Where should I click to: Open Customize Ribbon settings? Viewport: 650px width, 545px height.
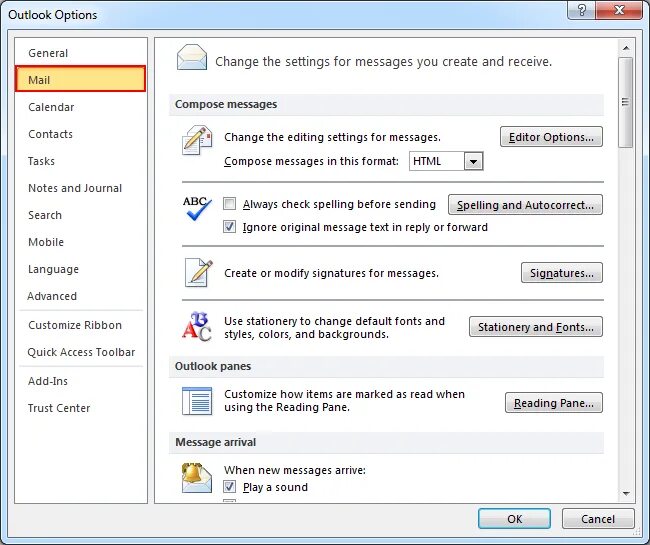(80, 325)
